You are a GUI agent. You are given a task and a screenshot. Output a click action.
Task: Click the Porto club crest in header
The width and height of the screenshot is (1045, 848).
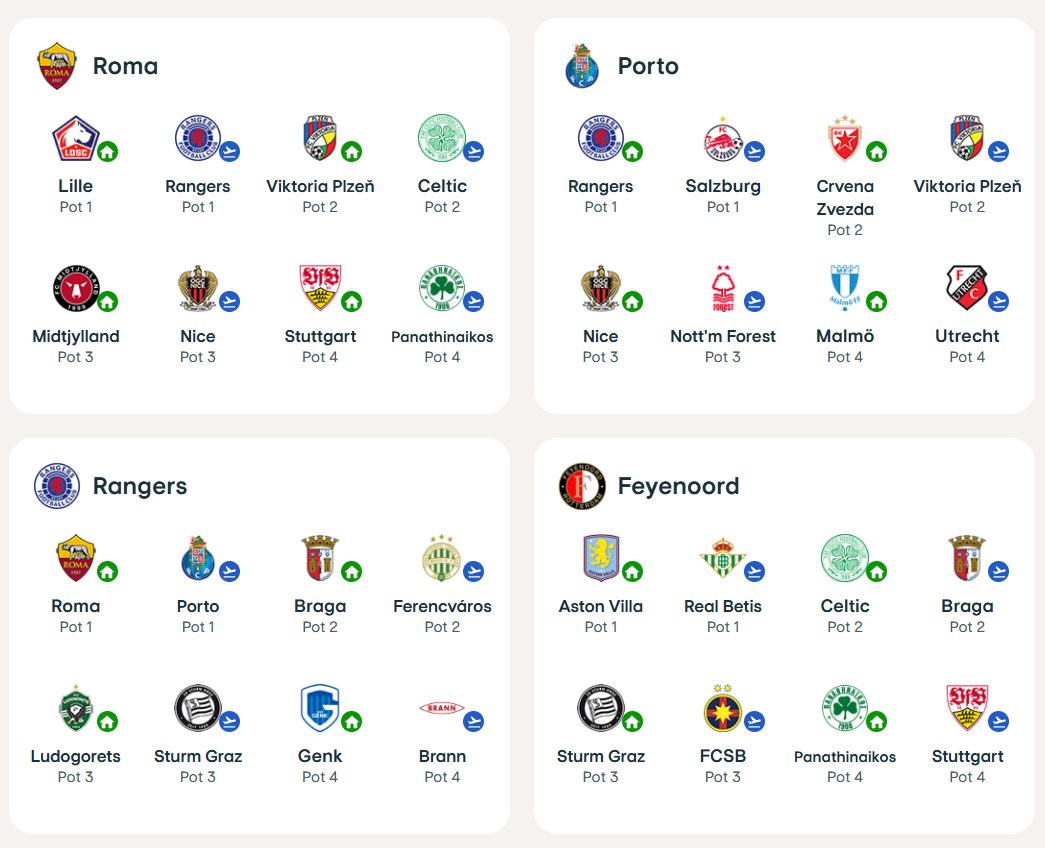[582, 66]
